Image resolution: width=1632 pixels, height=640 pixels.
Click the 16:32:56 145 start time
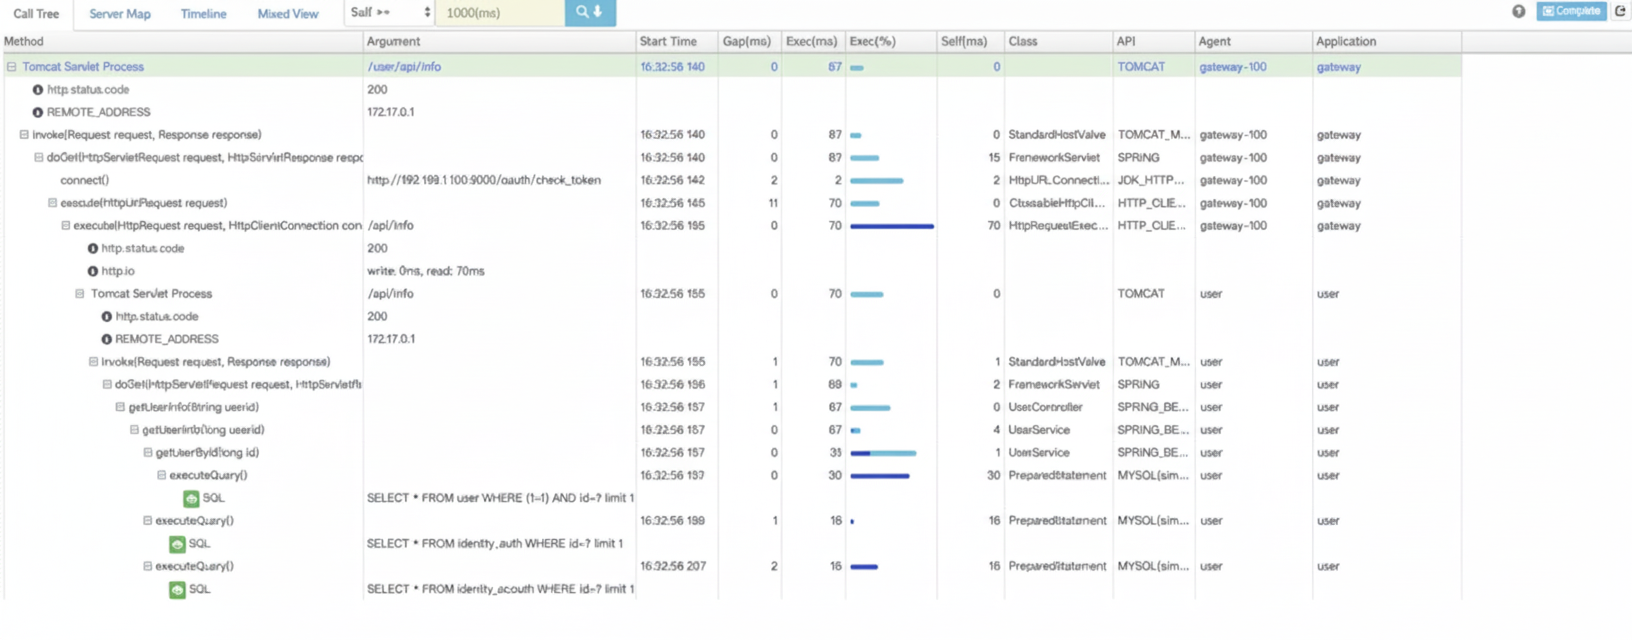pyautogui.click(x=672, y=203)
